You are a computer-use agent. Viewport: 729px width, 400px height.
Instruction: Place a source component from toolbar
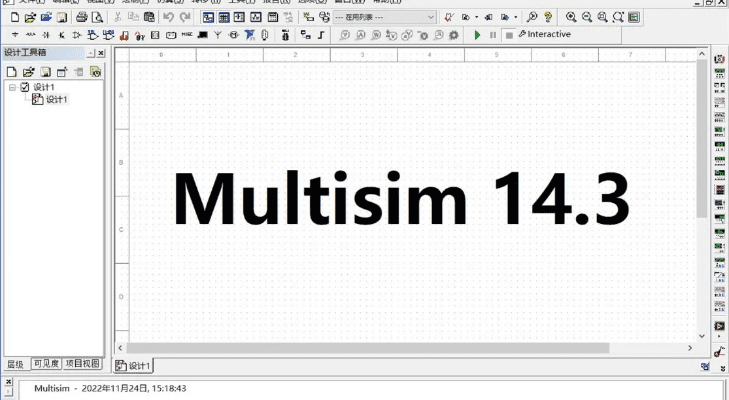14,35
